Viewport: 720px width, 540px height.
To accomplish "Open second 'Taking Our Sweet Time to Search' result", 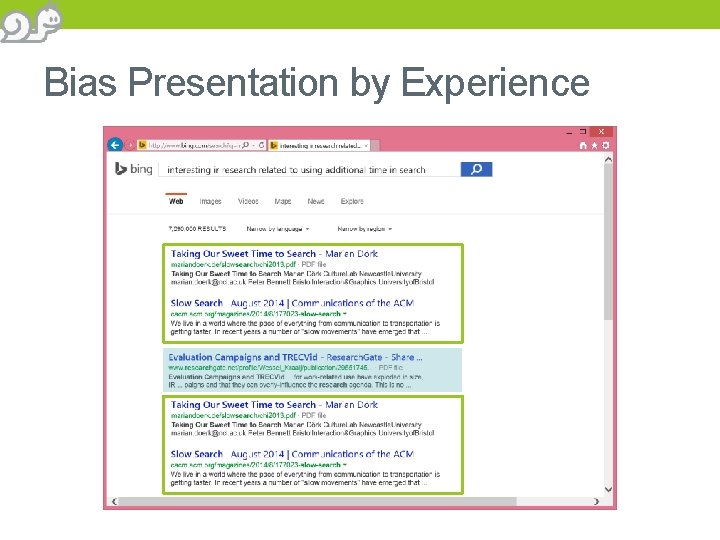I will (x=274, y=405).
